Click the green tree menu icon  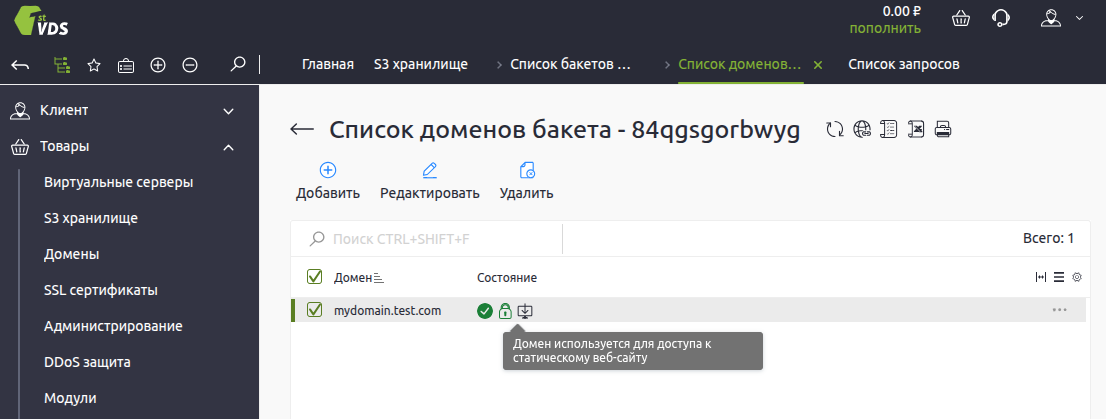click(x=62, y=65)
